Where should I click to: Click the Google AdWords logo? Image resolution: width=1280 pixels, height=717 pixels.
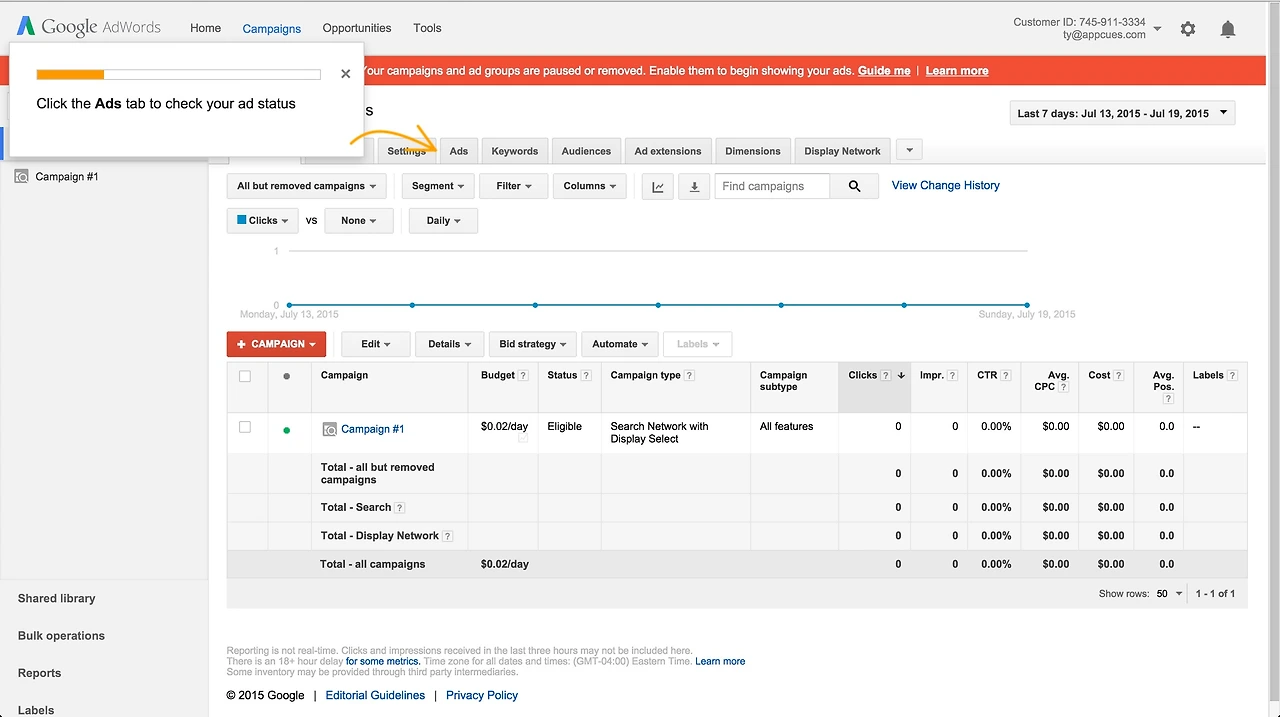pos(89,27)
